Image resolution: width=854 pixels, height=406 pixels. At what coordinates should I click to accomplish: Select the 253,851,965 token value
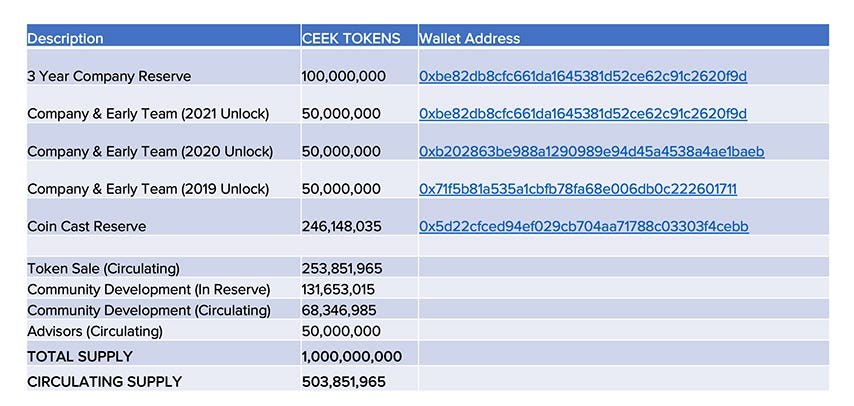point(342,269)
